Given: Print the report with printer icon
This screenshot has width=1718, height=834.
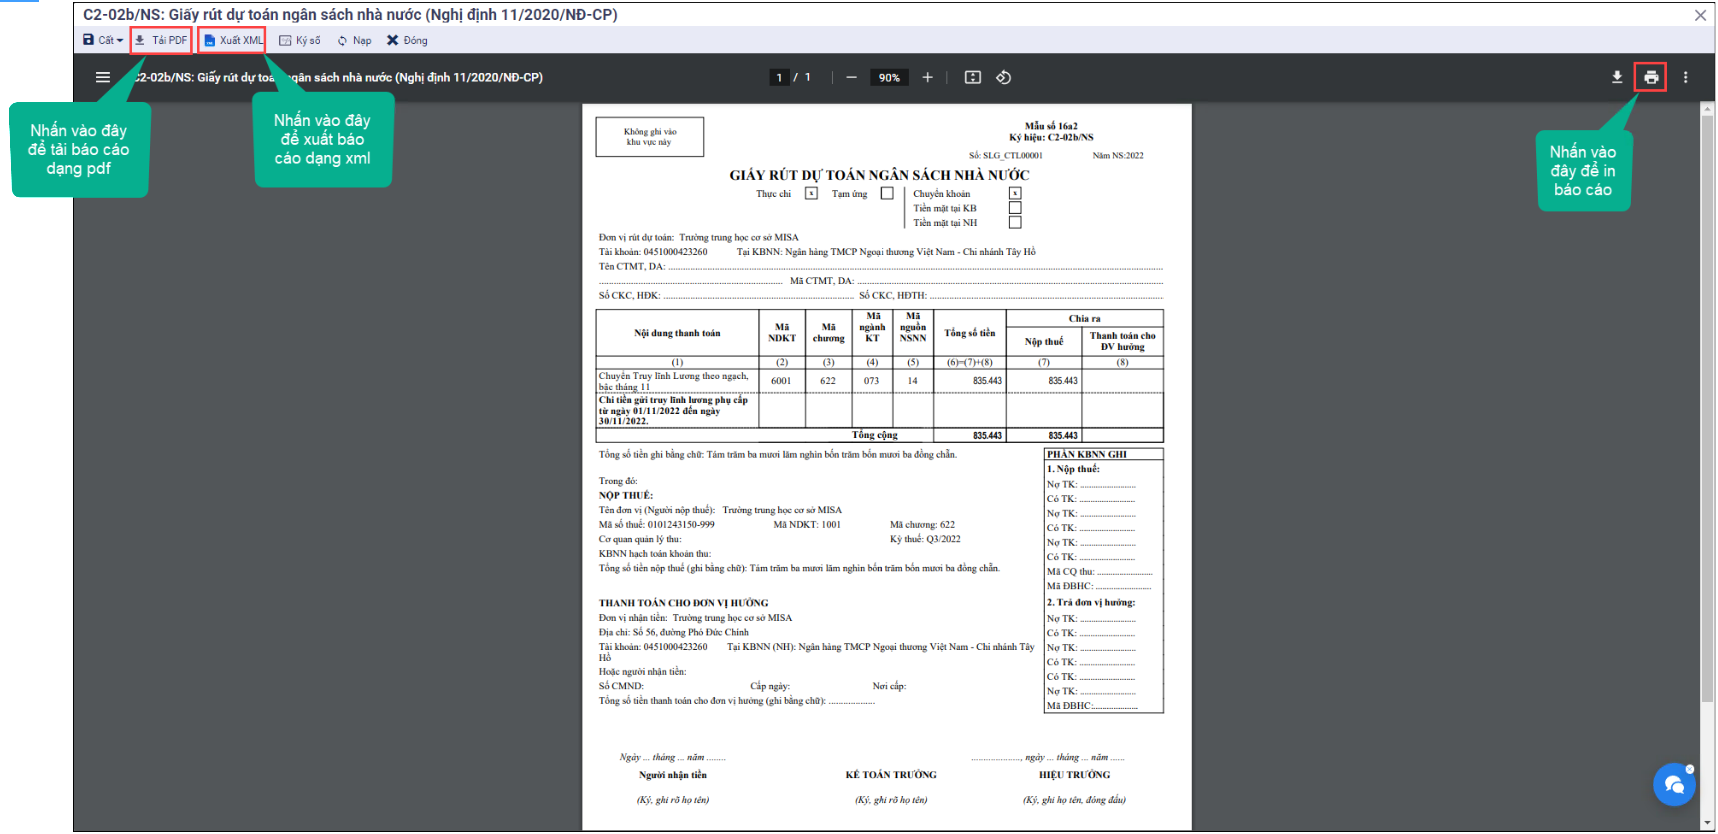Looking at the screenshot, I should tap(1651, 77).
